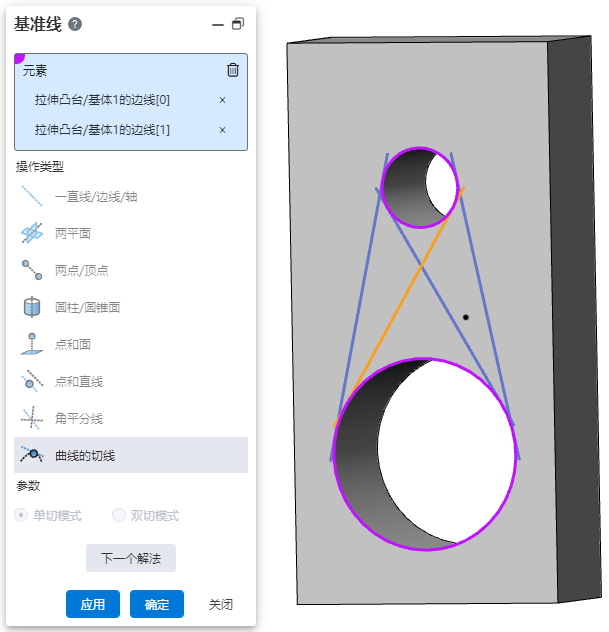609x632 pixels.
Task: Click the 下一个解法 button
Action: point(131,558)
